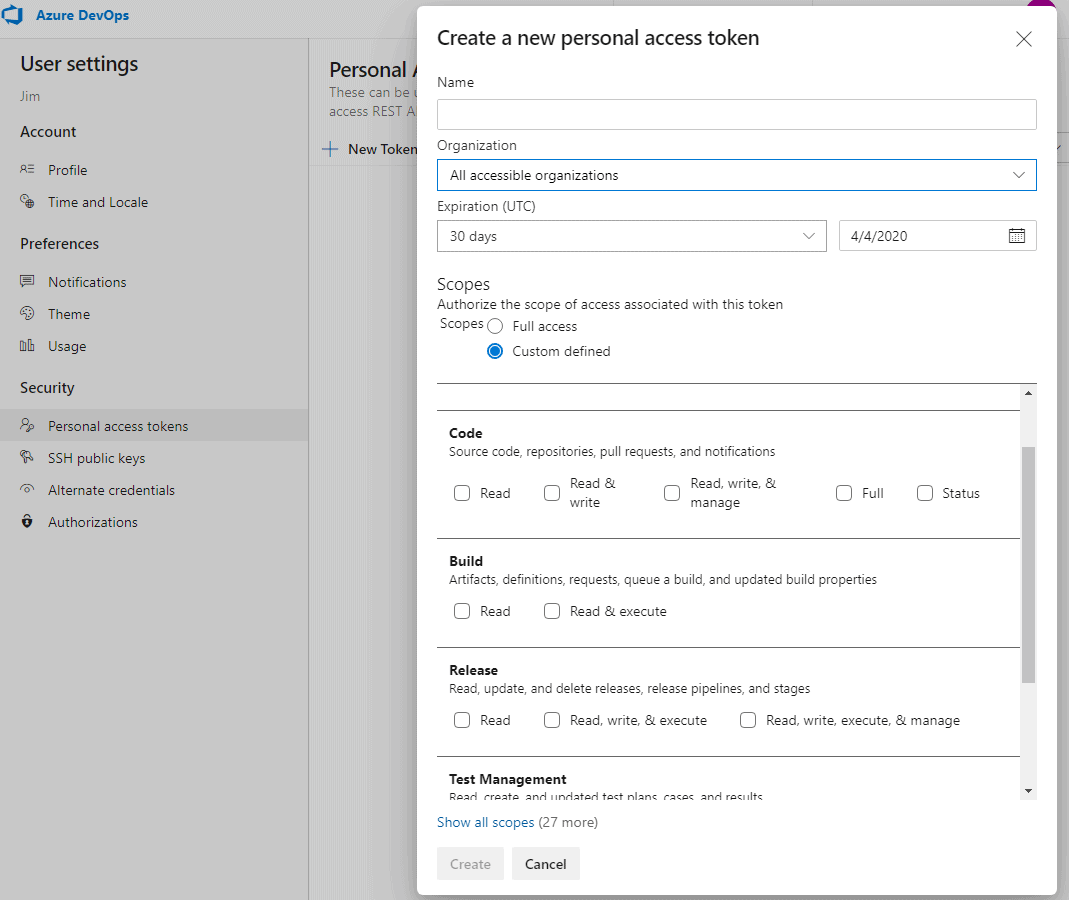The image size is (1069, 900).
Task: Check Code Read, write, & manage checkbox
Action: (672, 493)
